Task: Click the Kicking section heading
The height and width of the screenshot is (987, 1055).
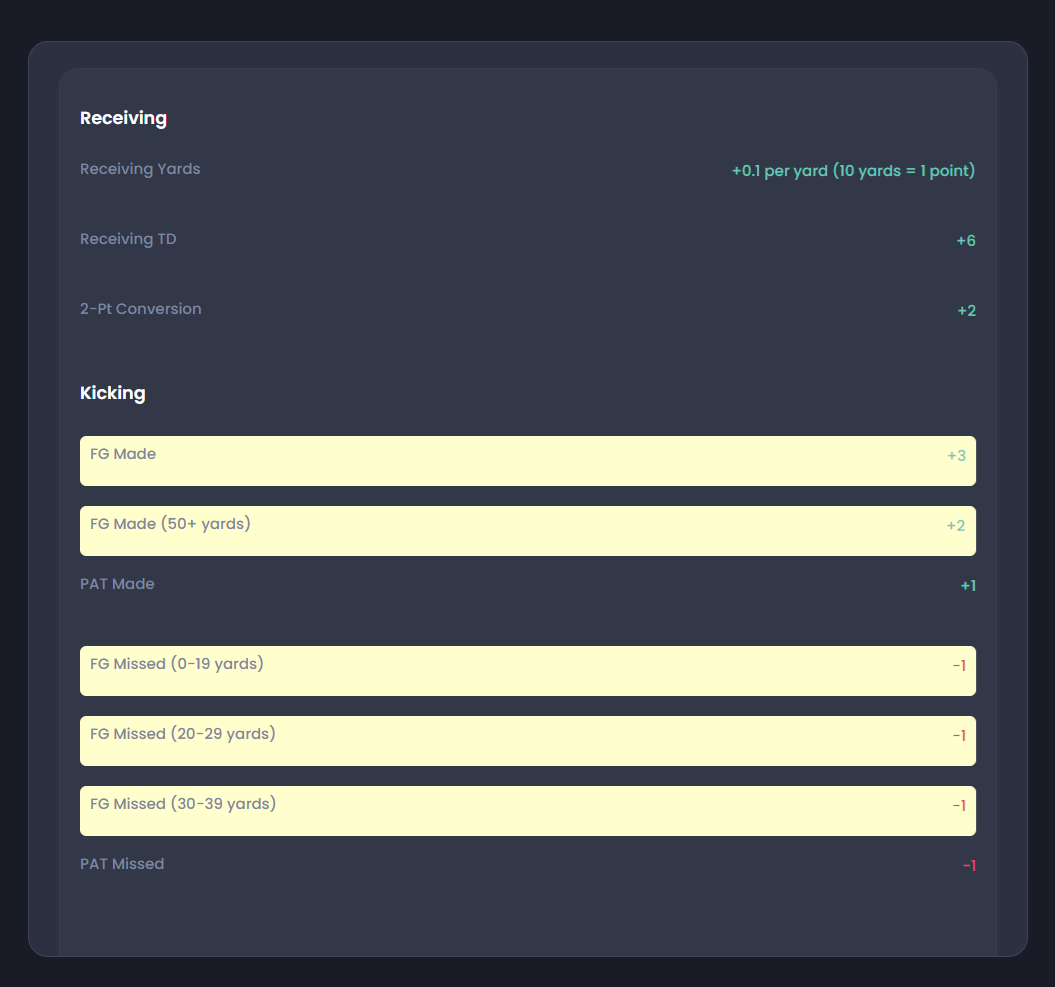Action: (x=112, y=393)
